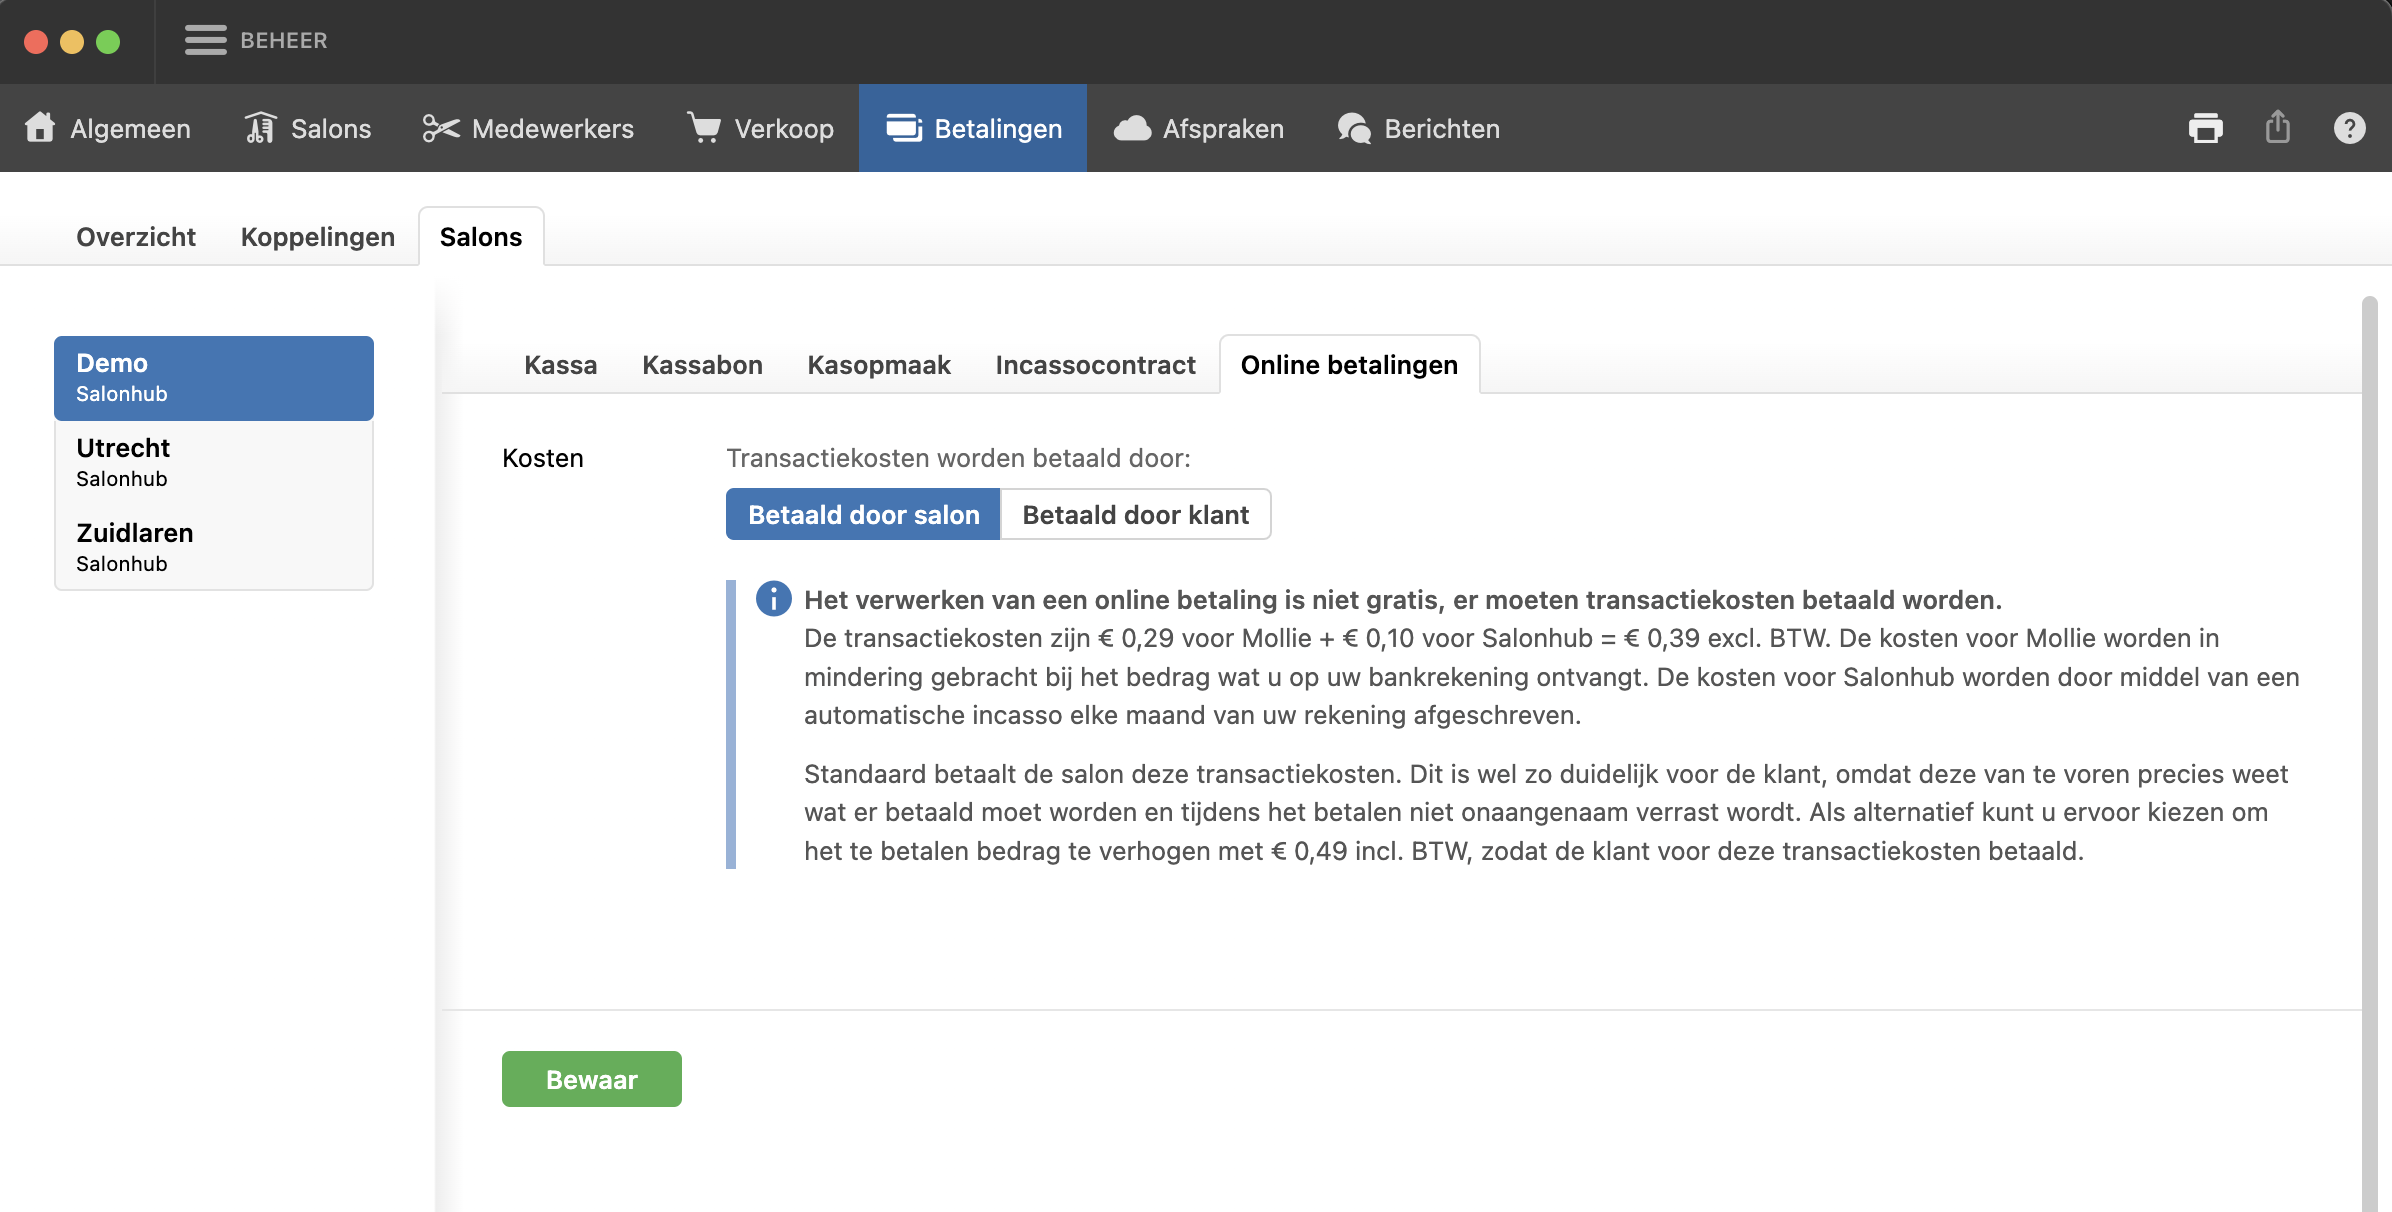Screen dimensions: 2392x1212
Task: Select Betaald door klant option
Action: [x=1135, y=514]
